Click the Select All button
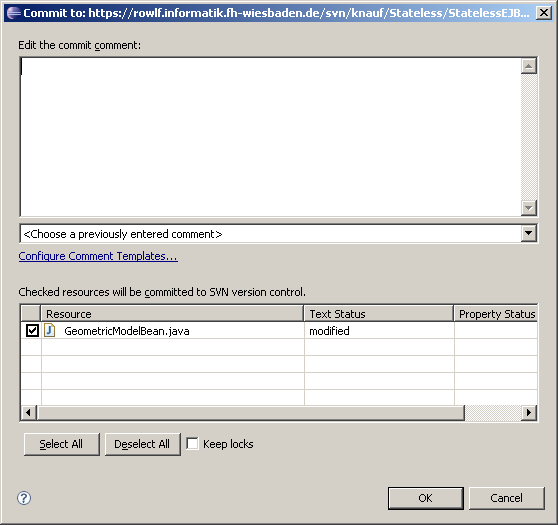Image resolution: width=558 pixels, height=525 pixels. pyautogui.click(x=62, y=444)
